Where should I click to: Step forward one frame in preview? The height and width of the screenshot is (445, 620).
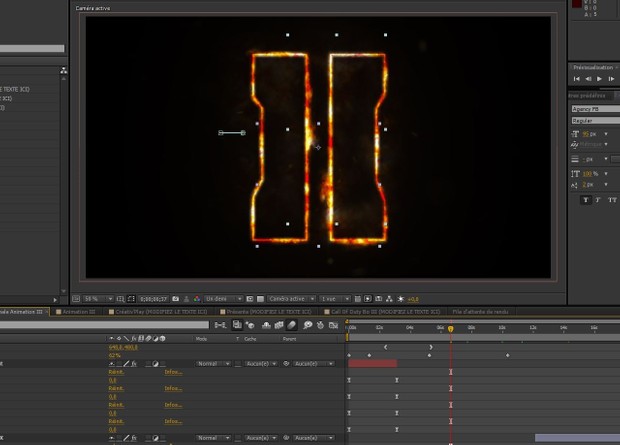pos(611,79)
